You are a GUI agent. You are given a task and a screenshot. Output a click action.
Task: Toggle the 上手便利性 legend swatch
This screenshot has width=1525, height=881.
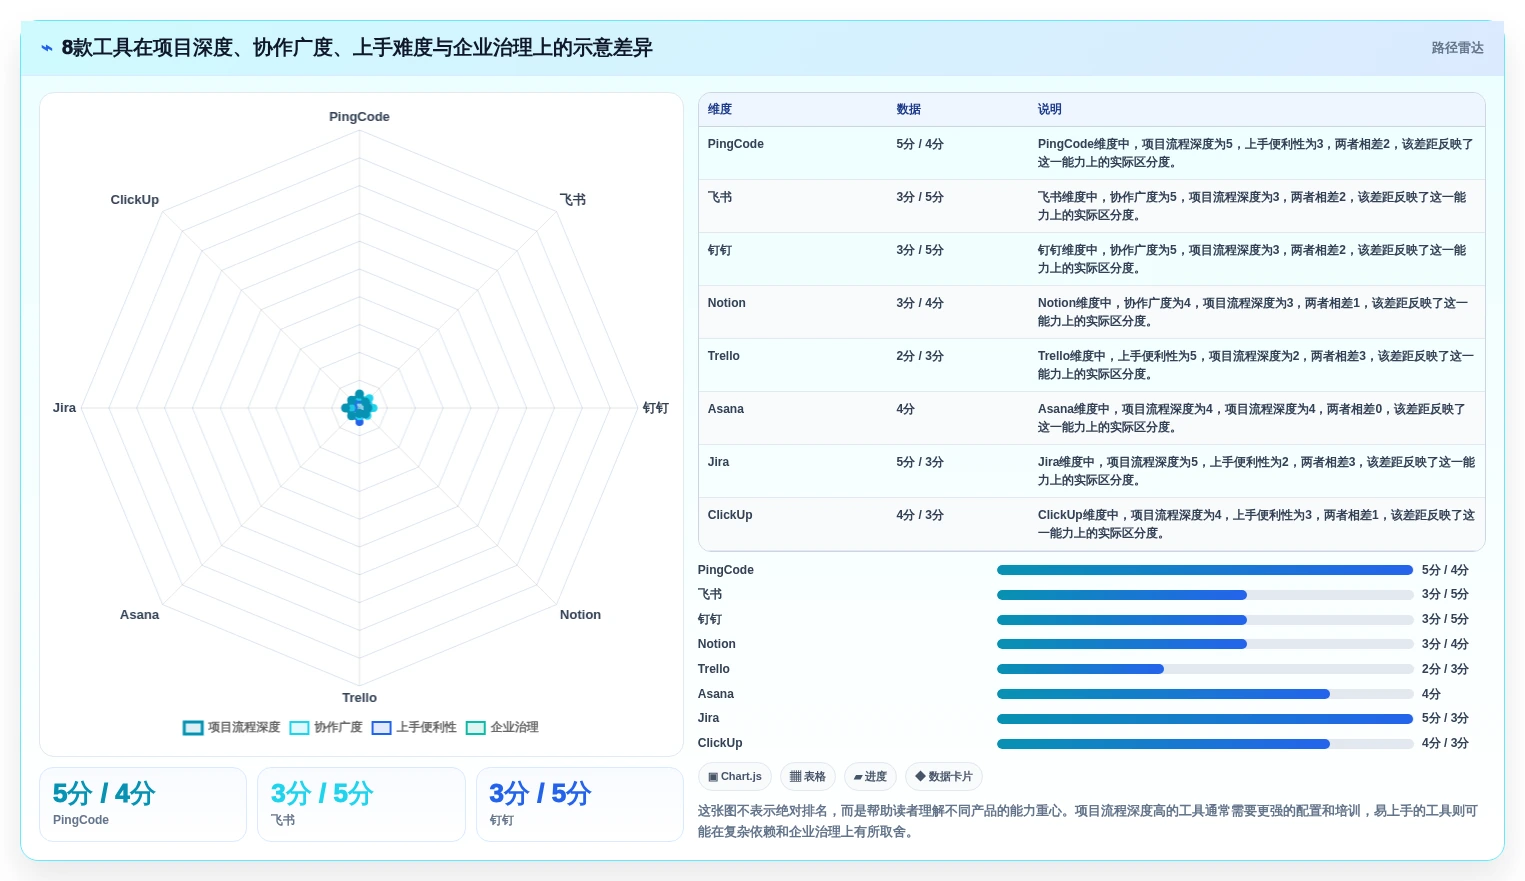[381, 728]
